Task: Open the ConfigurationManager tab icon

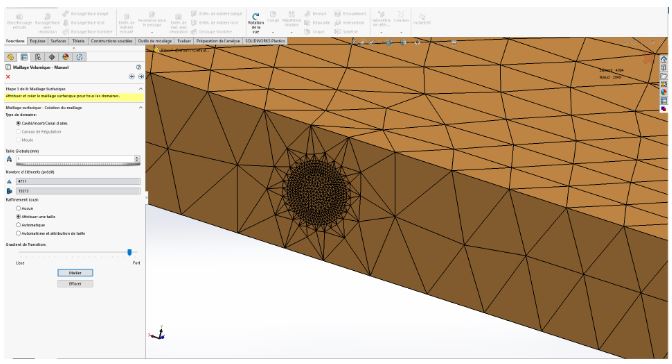Action: point(38,57)
